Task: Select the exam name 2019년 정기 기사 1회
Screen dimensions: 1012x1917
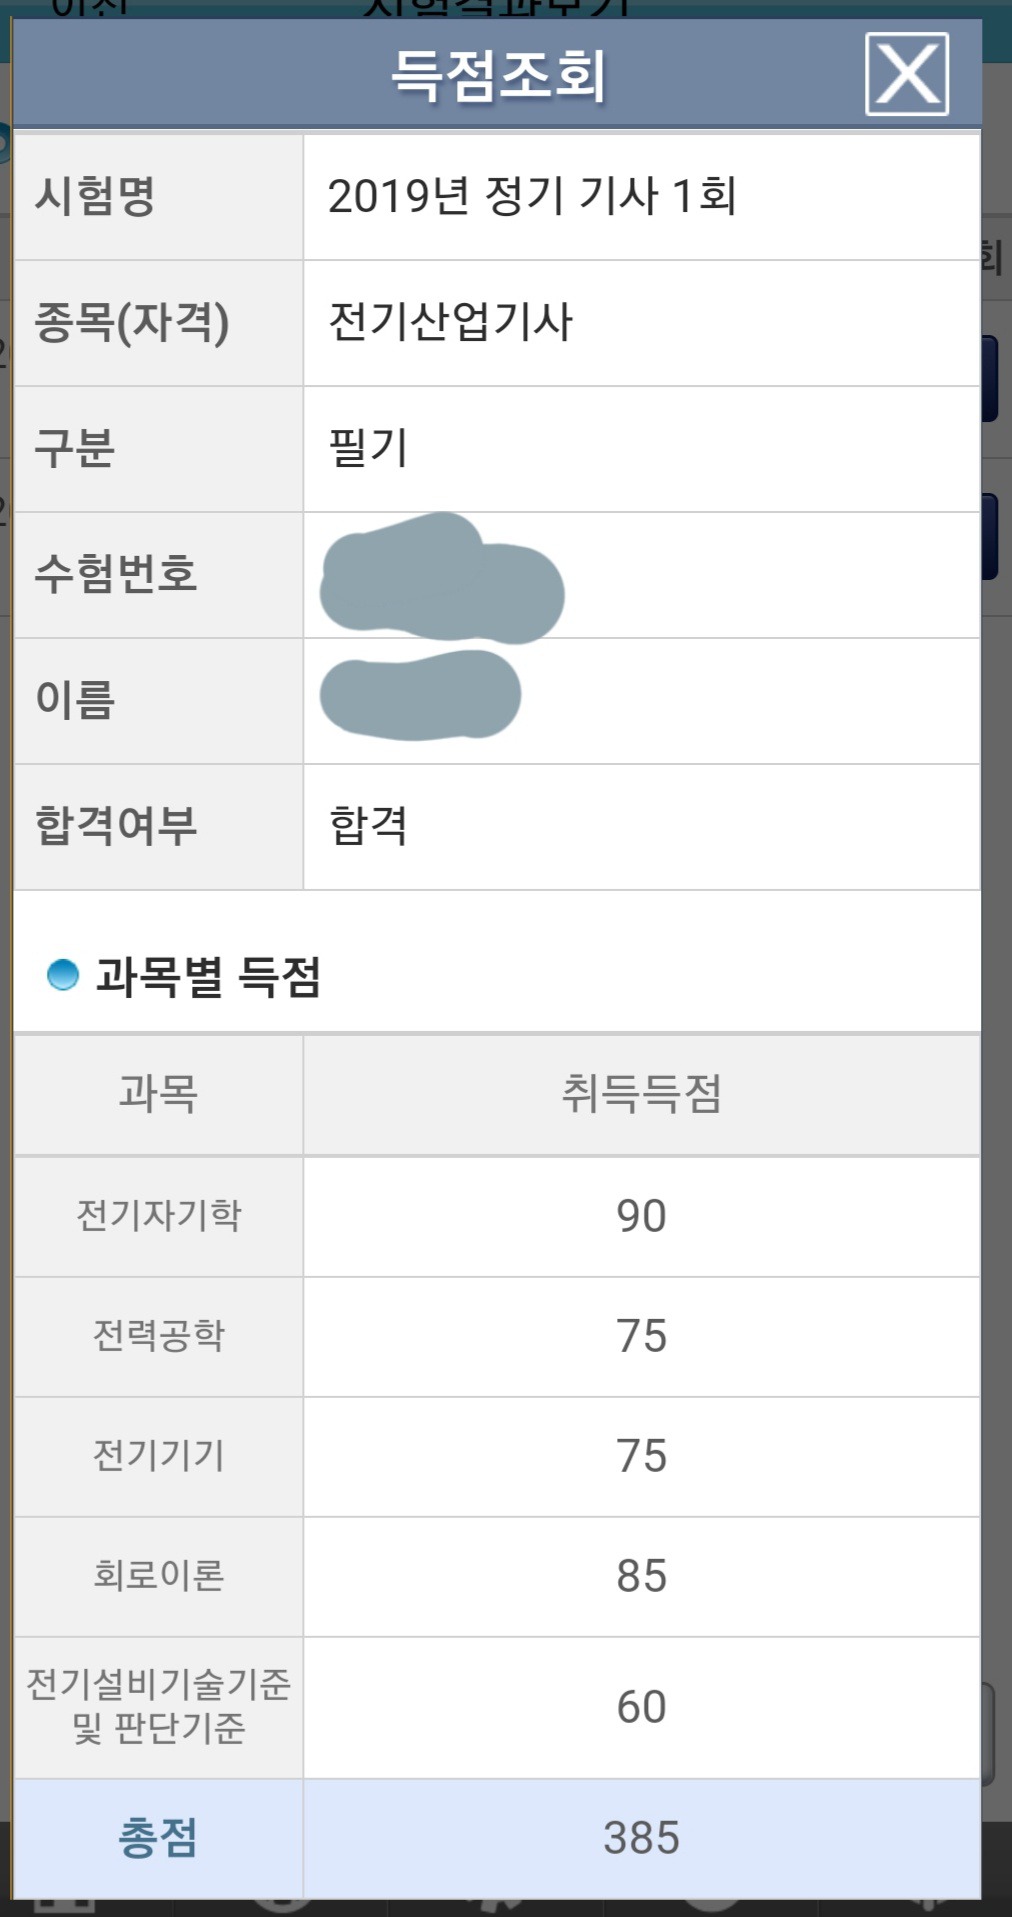Action: pyautogui.click(x=532, y=196)
